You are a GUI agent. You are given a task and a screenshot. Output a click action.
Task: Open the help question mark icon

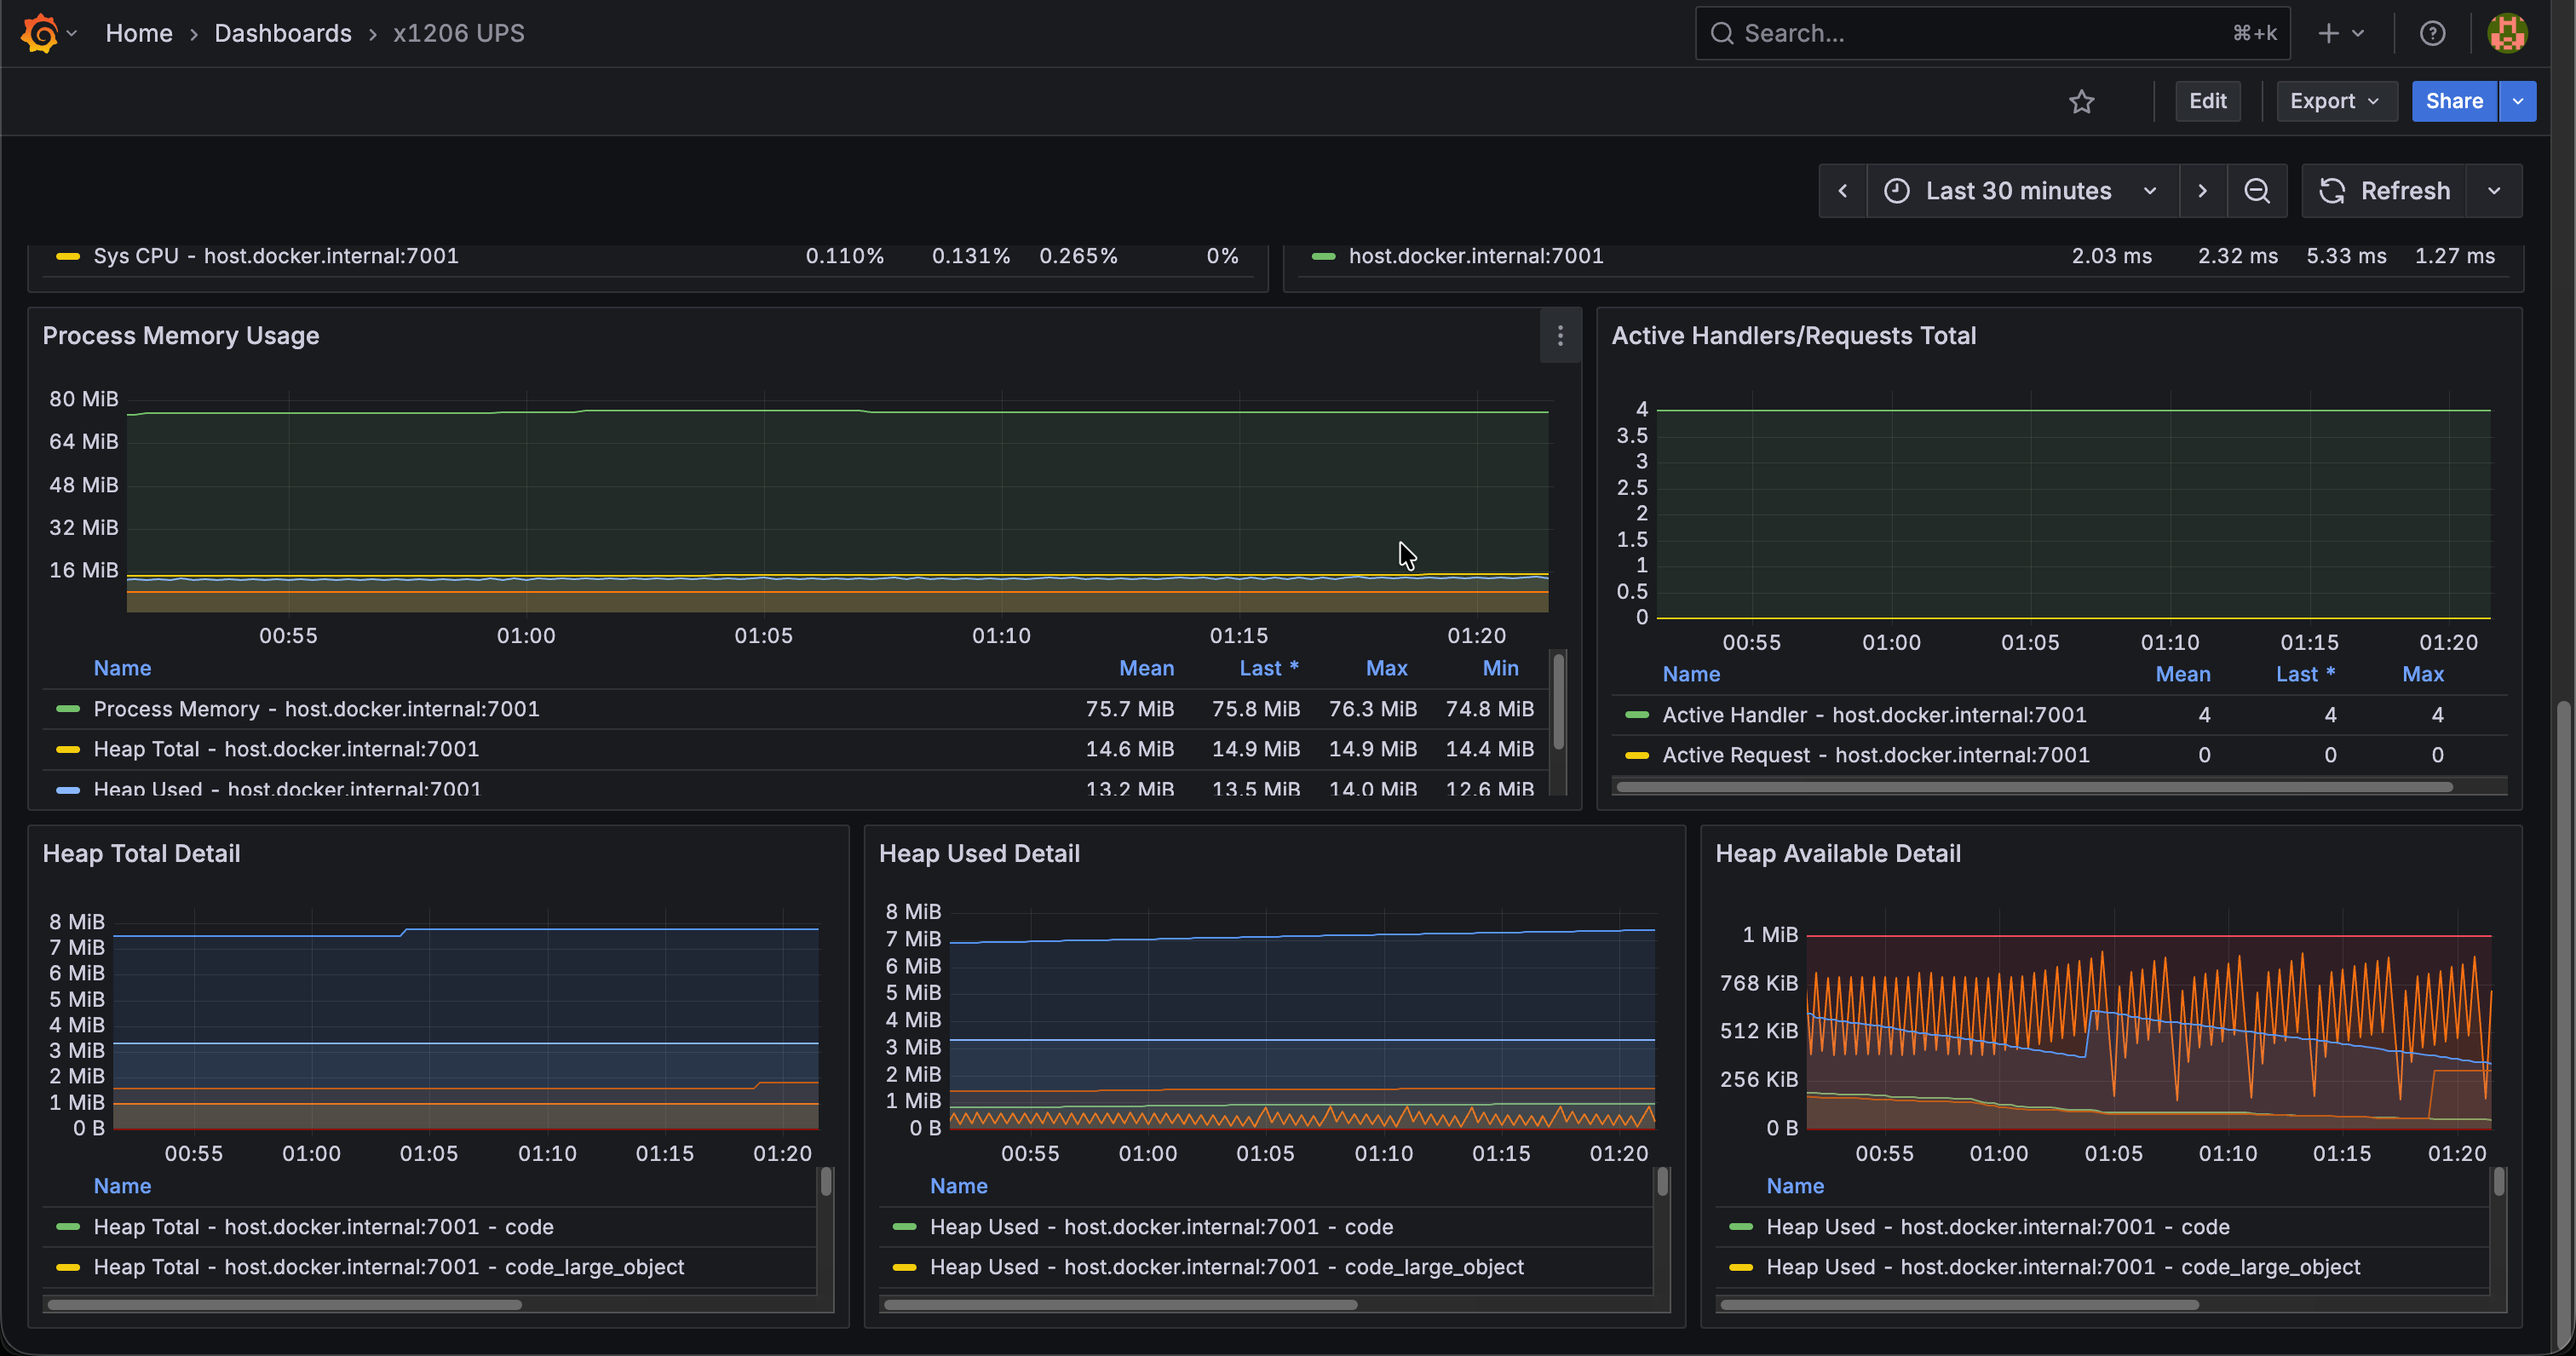2432,33
